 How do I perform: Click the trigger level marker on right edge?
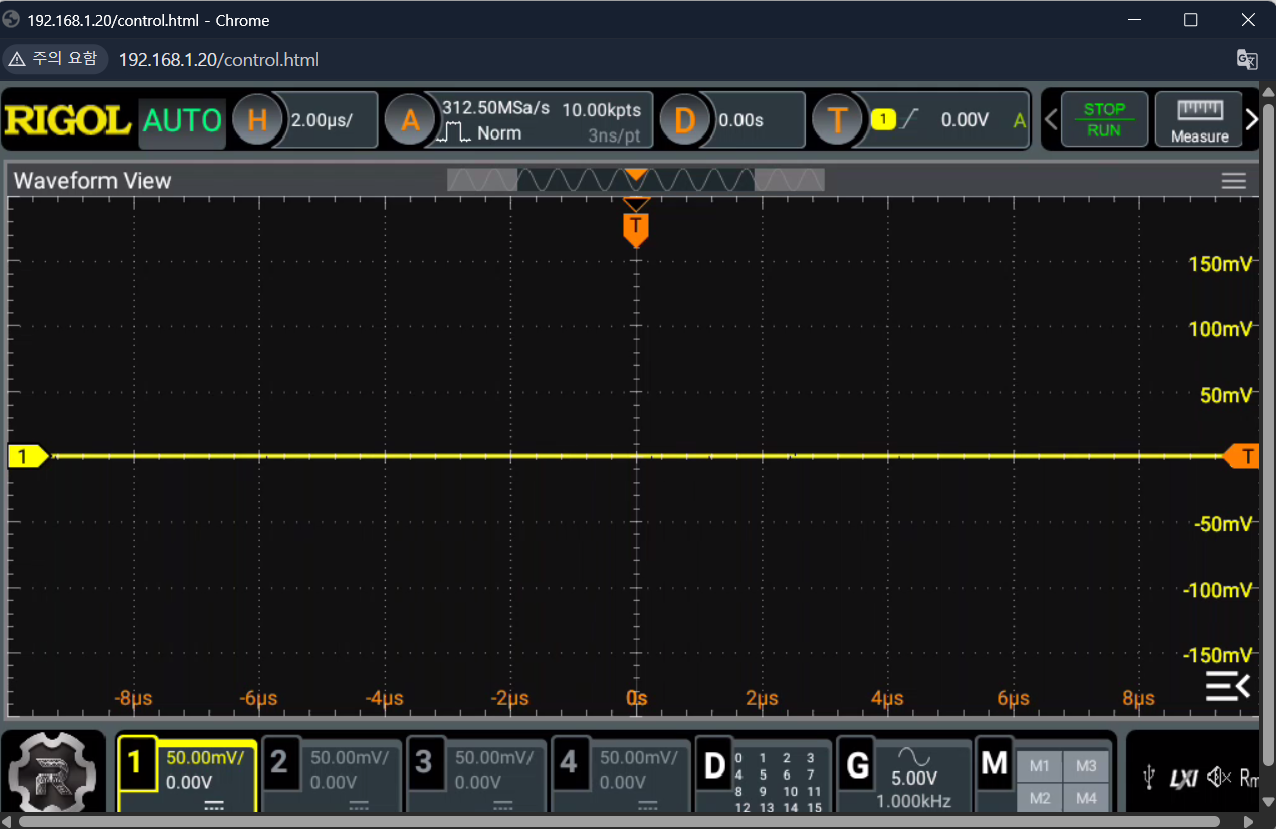(x=1242, y=456)
